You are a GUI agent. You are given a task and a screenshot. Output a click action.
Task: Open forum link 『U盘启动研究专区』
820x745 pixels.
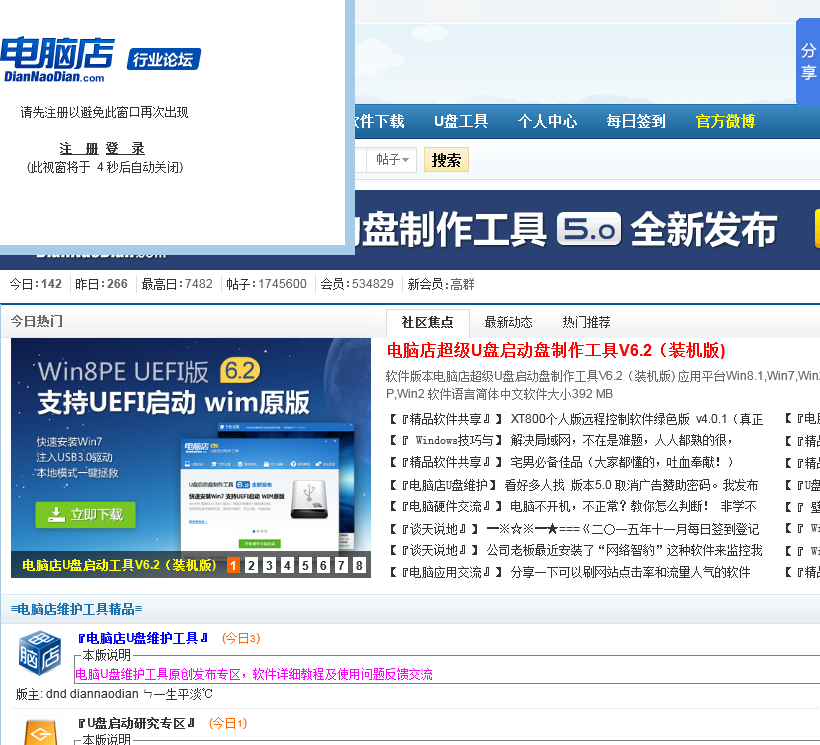point(136,723)
